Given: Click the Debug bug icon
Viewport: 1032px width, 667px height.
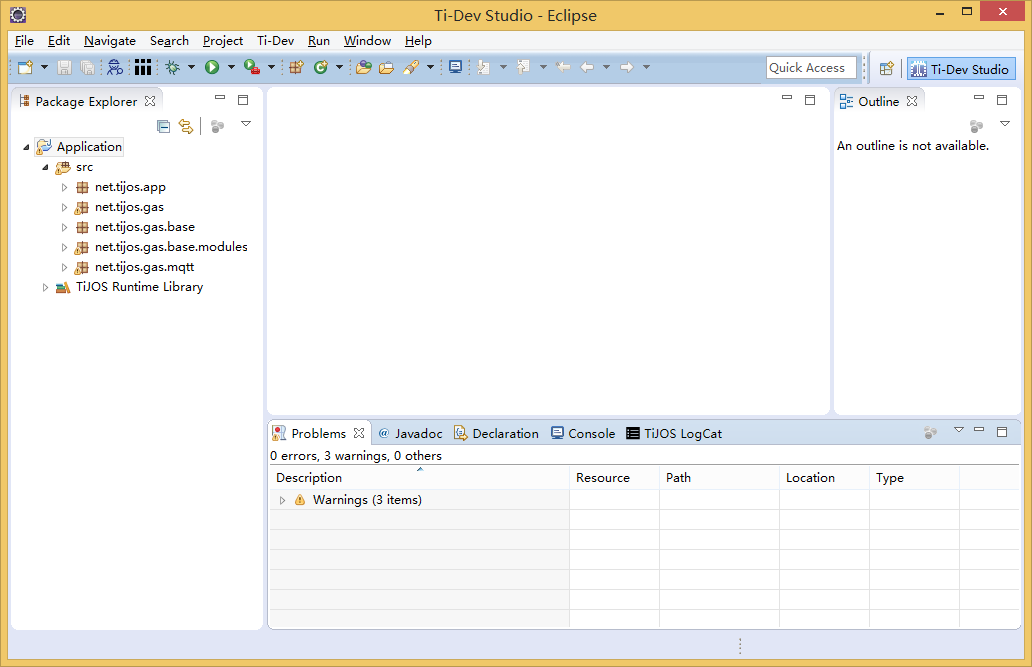Looking at the screenshot, I should pyautogui.click(x=172, y=67).
